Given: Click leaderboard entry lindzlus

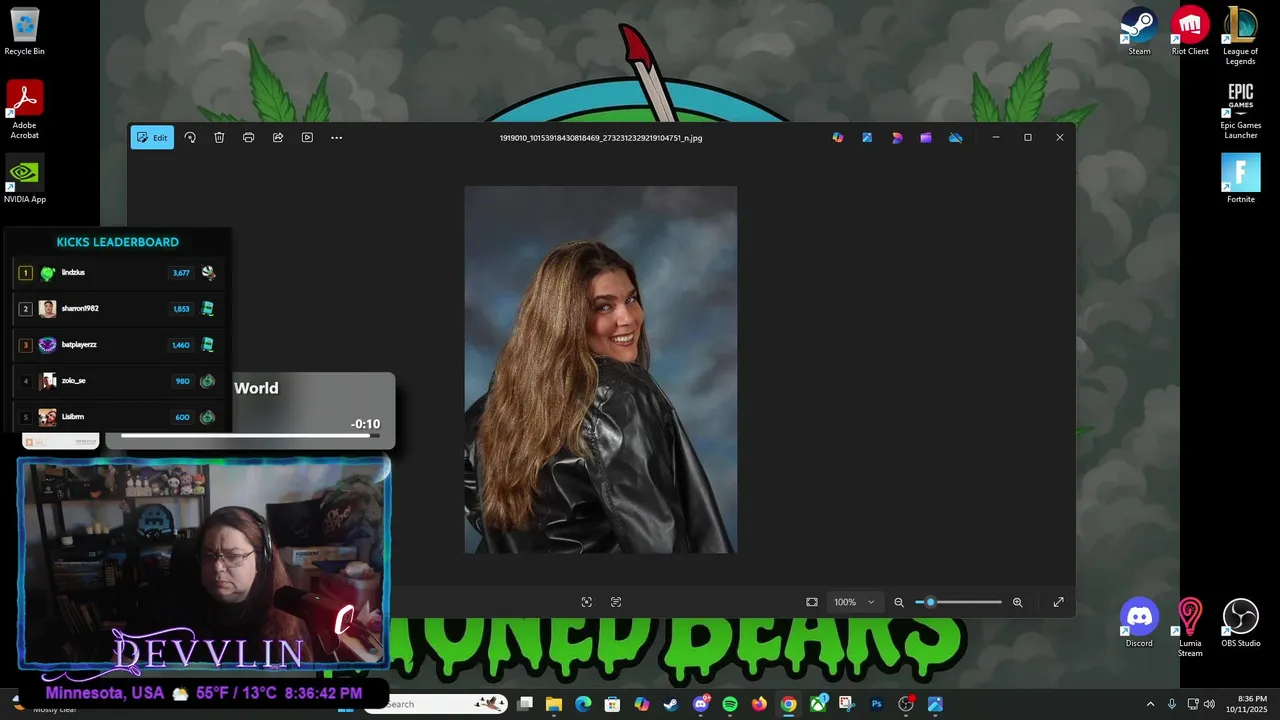Looking at the screenshot, I should (x=118, y=272).
